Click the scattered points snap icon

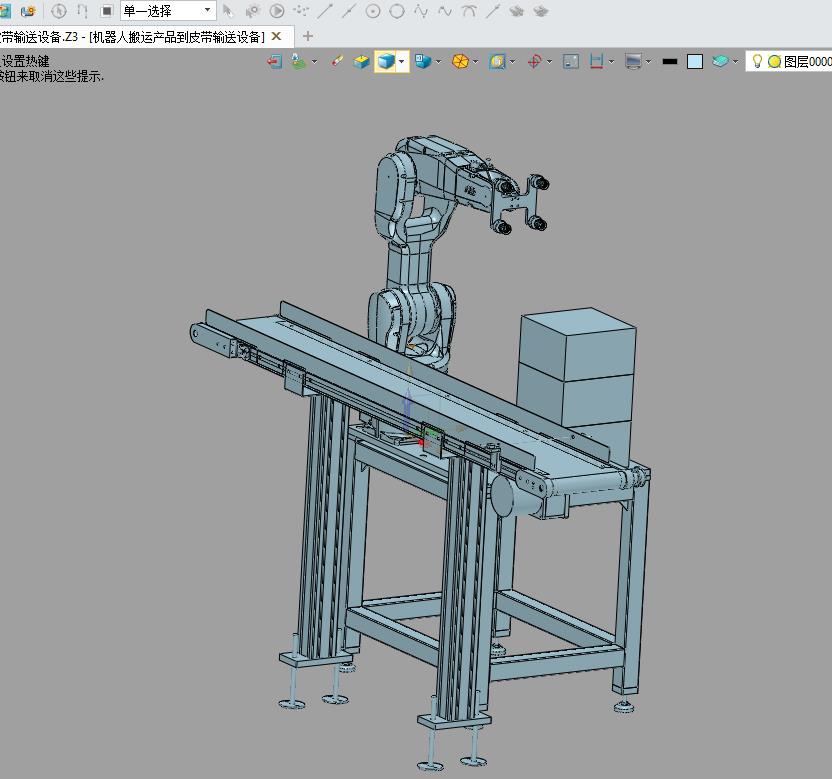tap(301, 11)
